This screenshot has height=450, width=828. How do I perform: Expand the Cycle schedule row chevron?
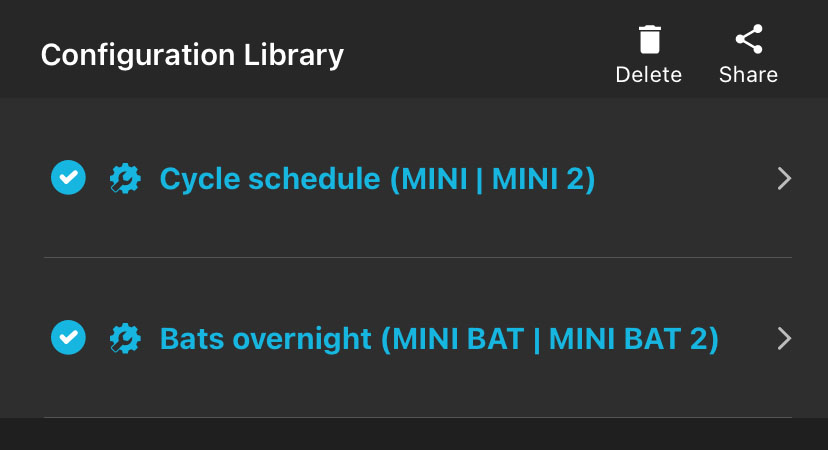pyautogui.click(x=784, y=179)
